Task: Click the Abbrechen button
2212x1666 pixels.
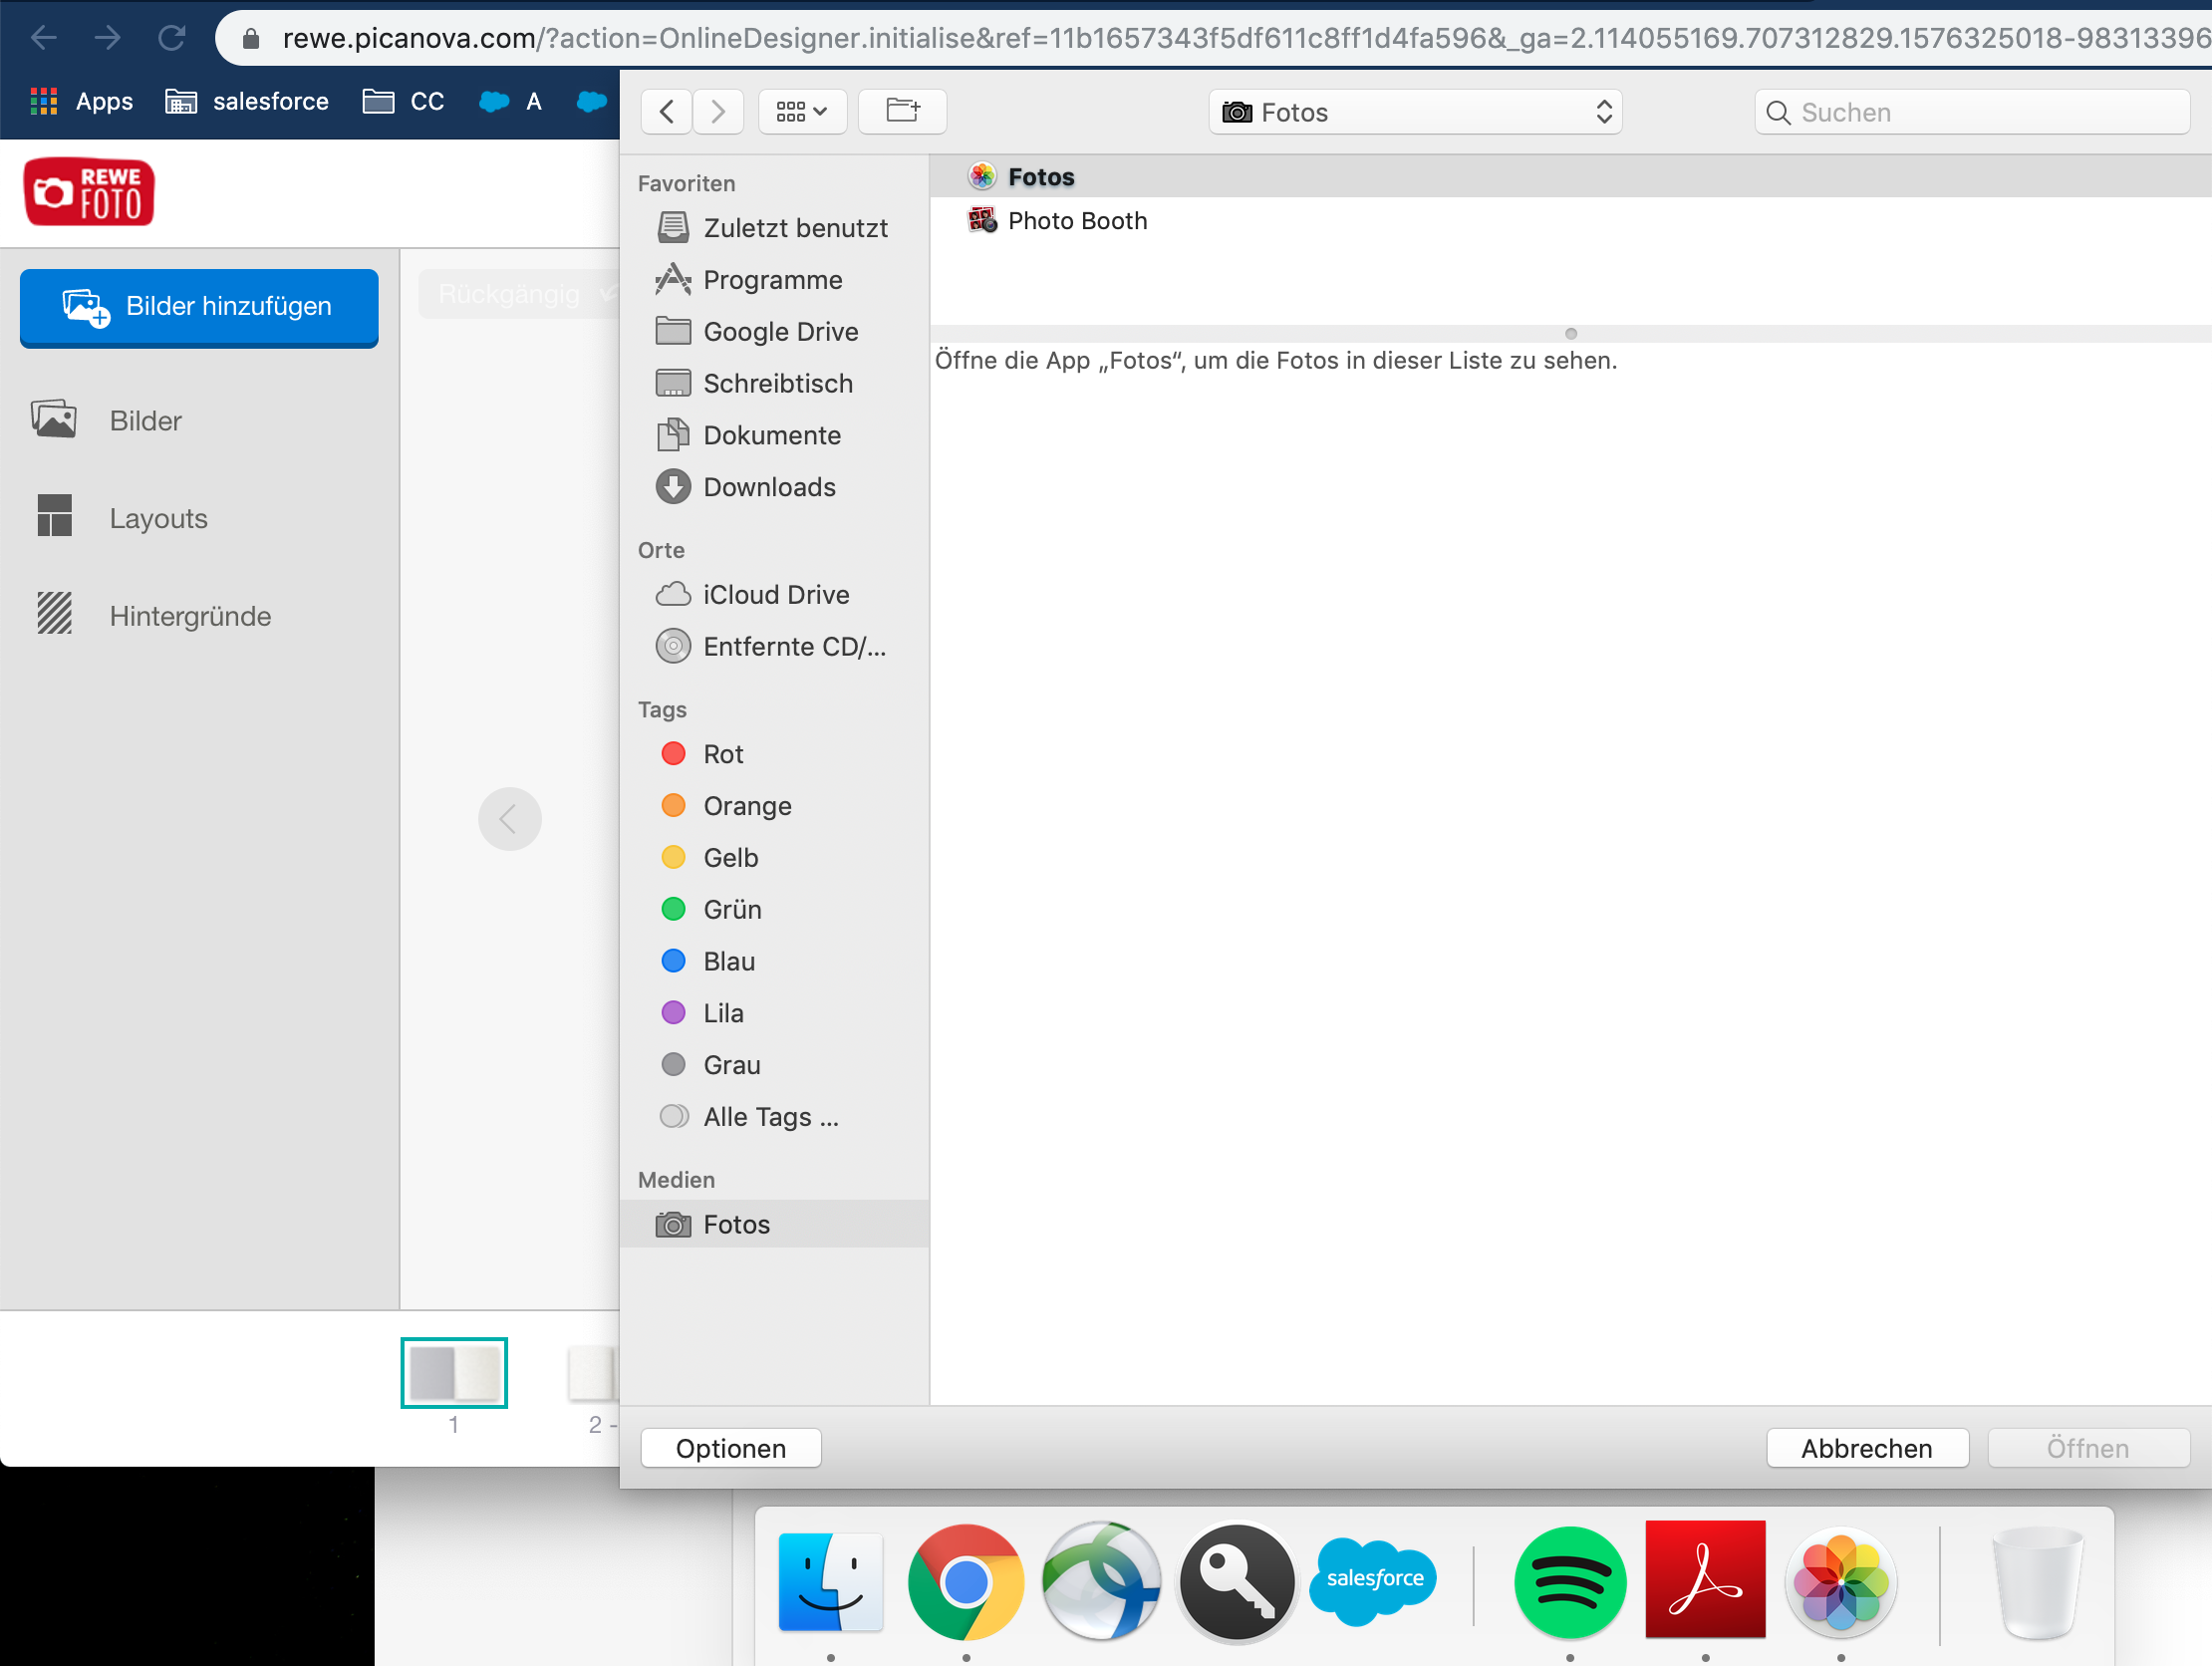Action: [x=1866, y=1448]
